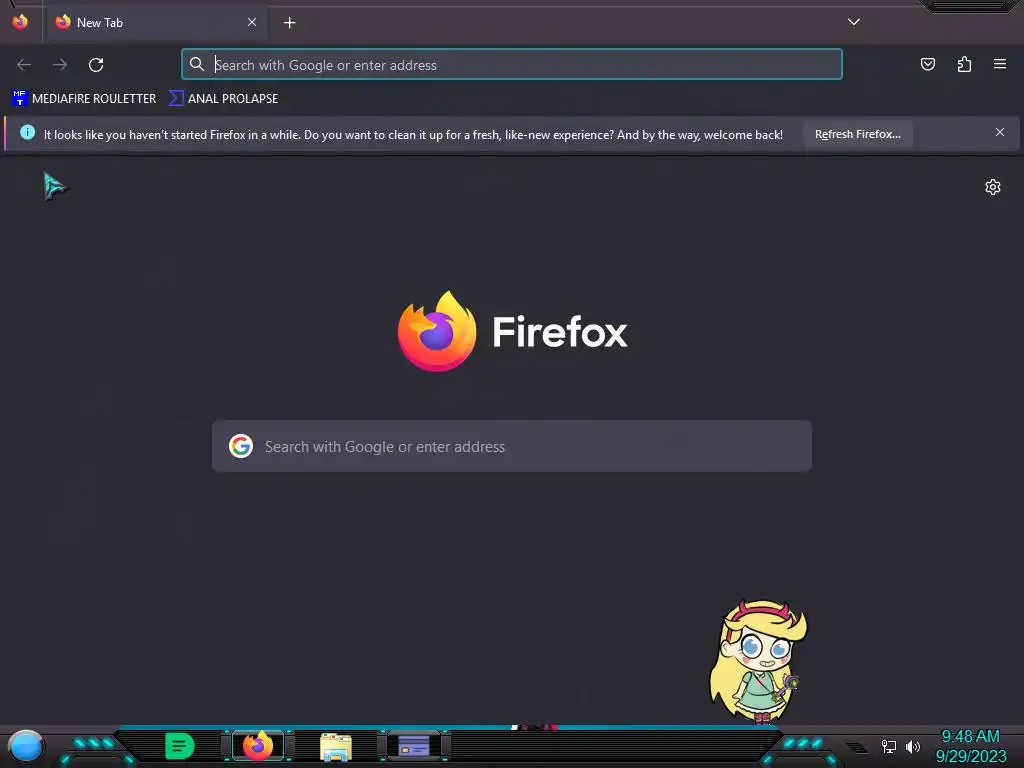The width and height of the screenshot is (1024, 768).
Task: Open volume control tray icon
Action: [x=912, y=746]
